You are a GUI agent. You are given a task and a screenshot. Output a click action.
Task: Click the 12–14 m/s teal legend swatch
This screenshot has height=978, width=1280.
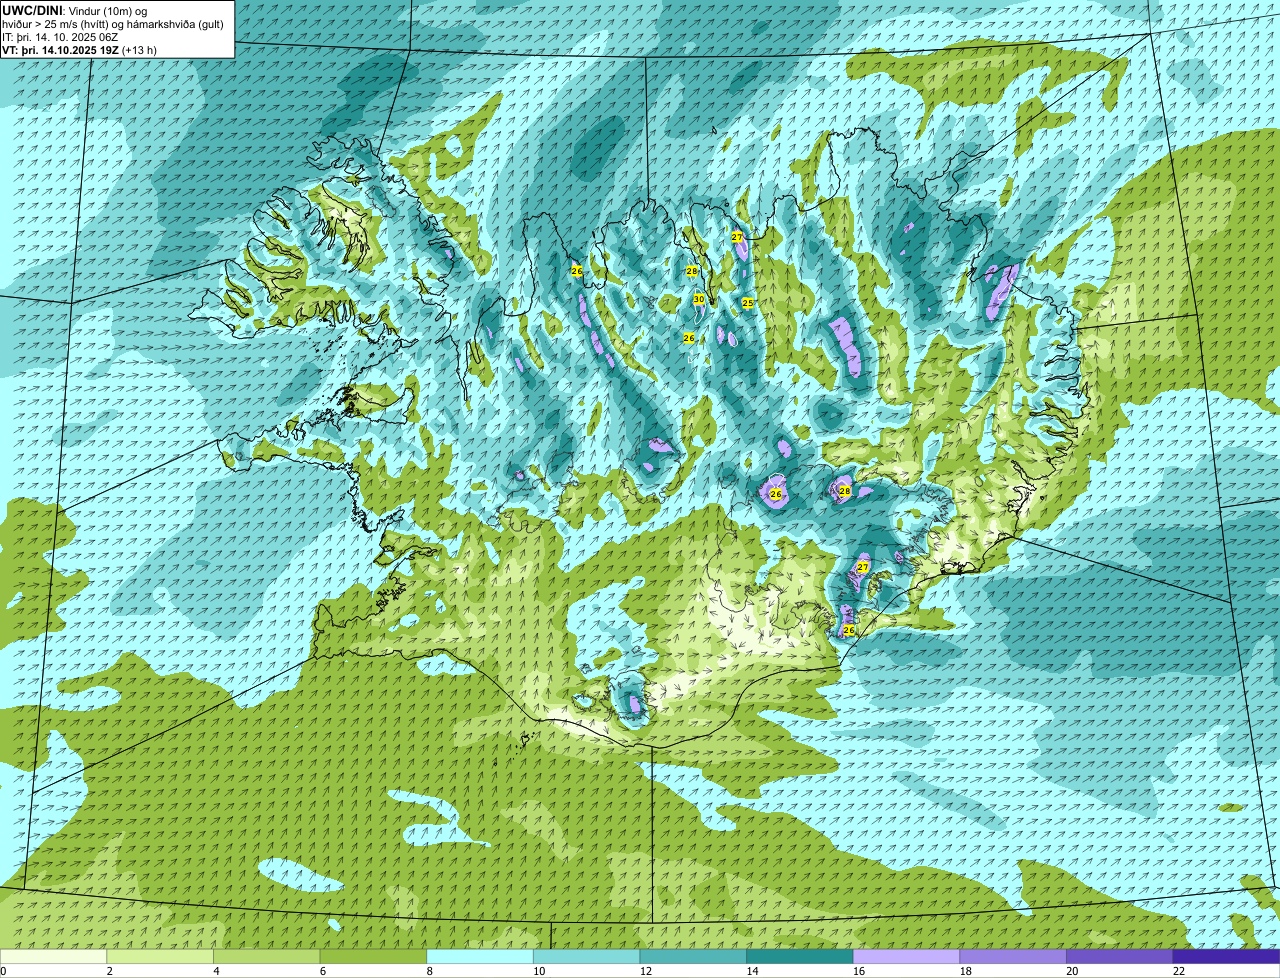point(693,956)
